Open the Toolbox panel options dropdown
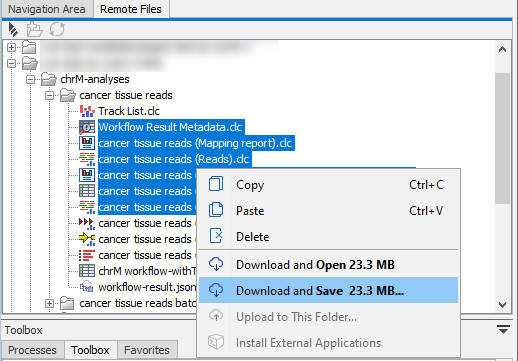 pos(503,330)
